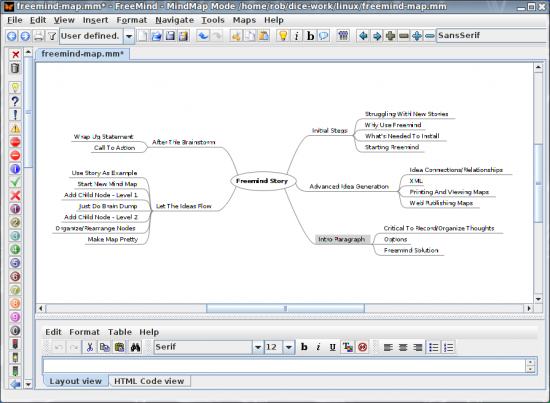This screenshot has width=550, height=403.
Task: Click inside the note text input area
Action: point(284,366)
